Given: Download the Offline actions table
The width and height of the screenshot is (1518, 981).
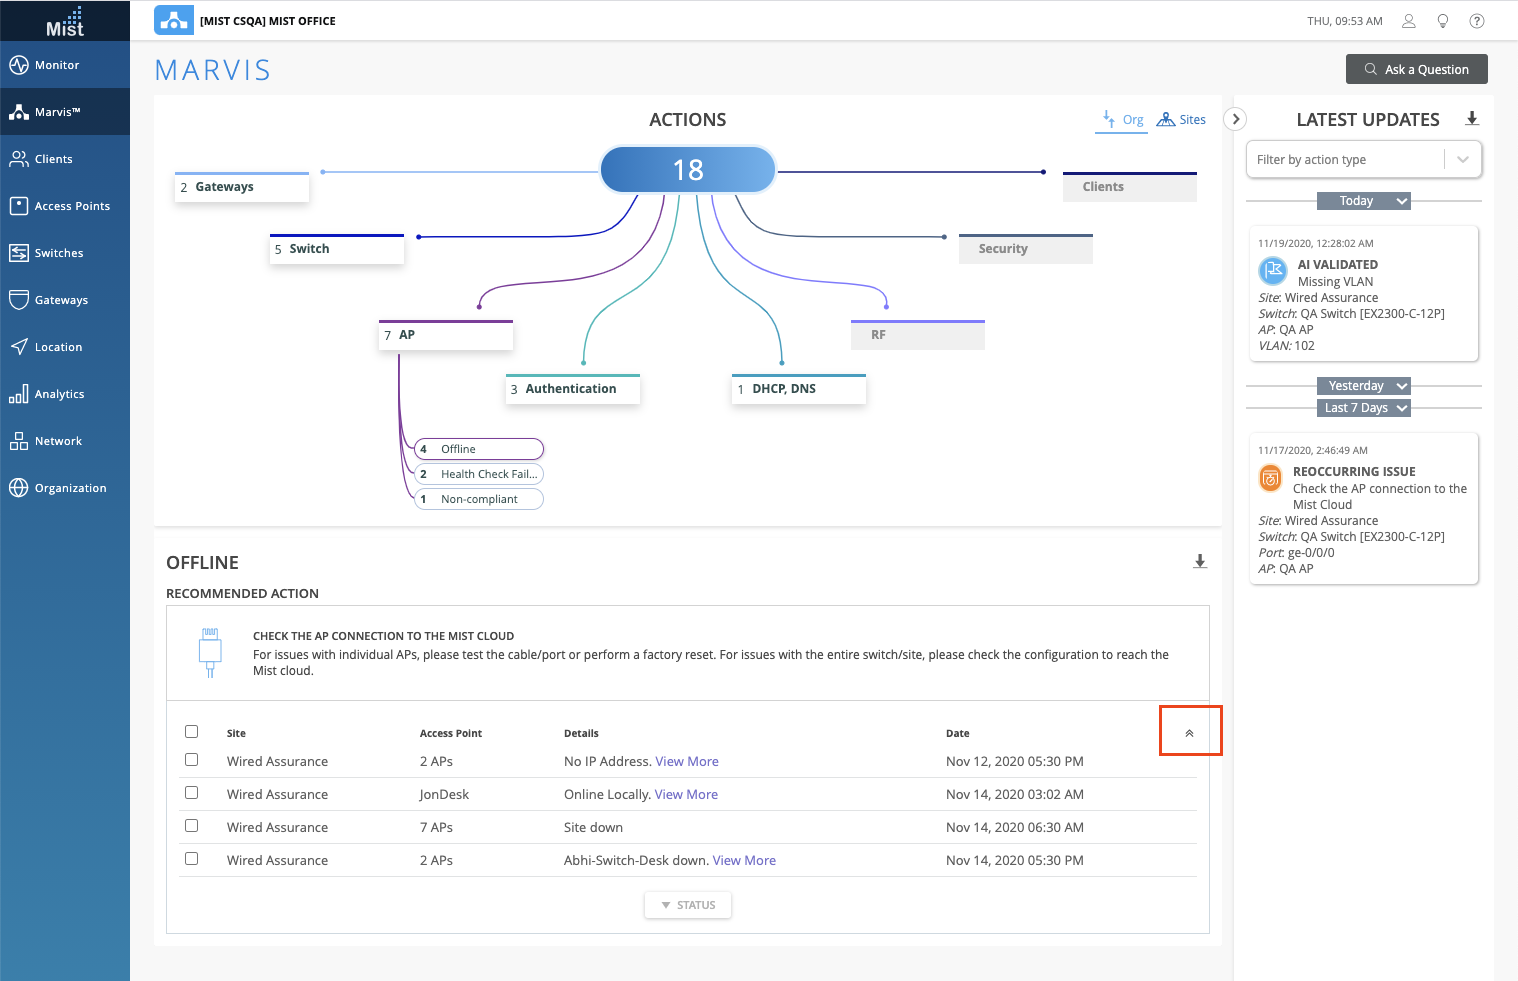Looking at the screenshot, I should [x=1199, y=562].
